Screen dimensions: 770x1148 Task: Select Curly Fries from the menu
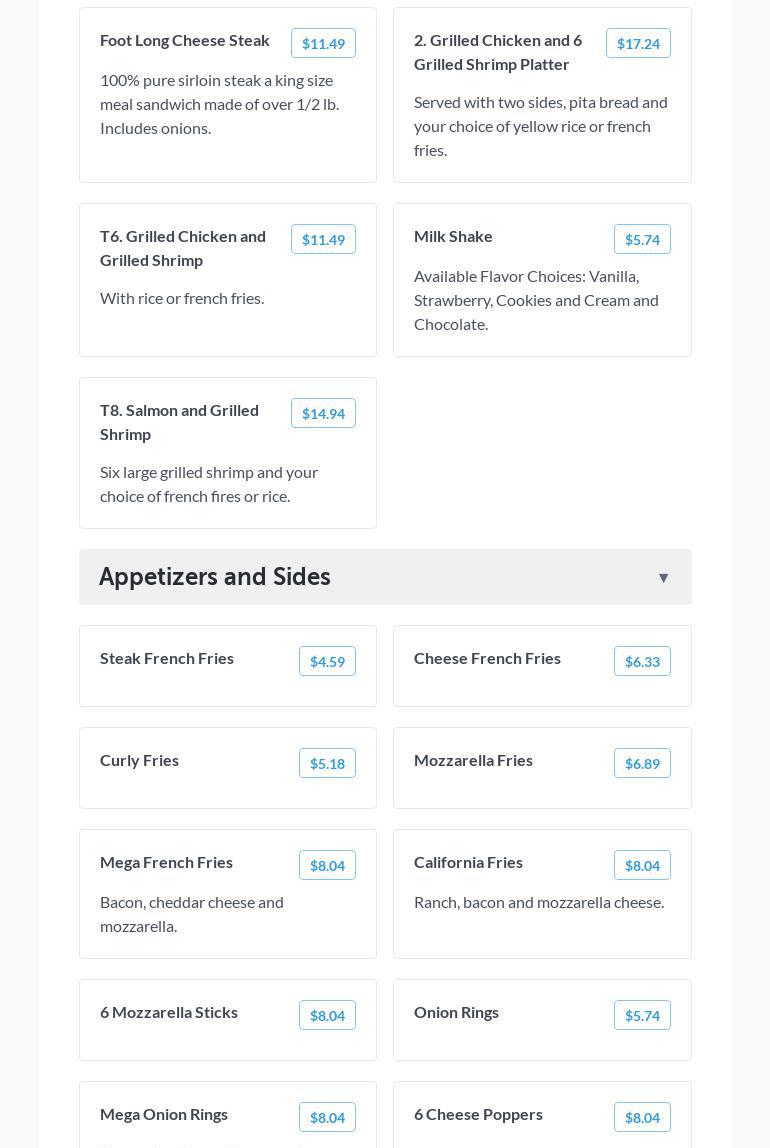pyautogui.click(x=140, y=760)
